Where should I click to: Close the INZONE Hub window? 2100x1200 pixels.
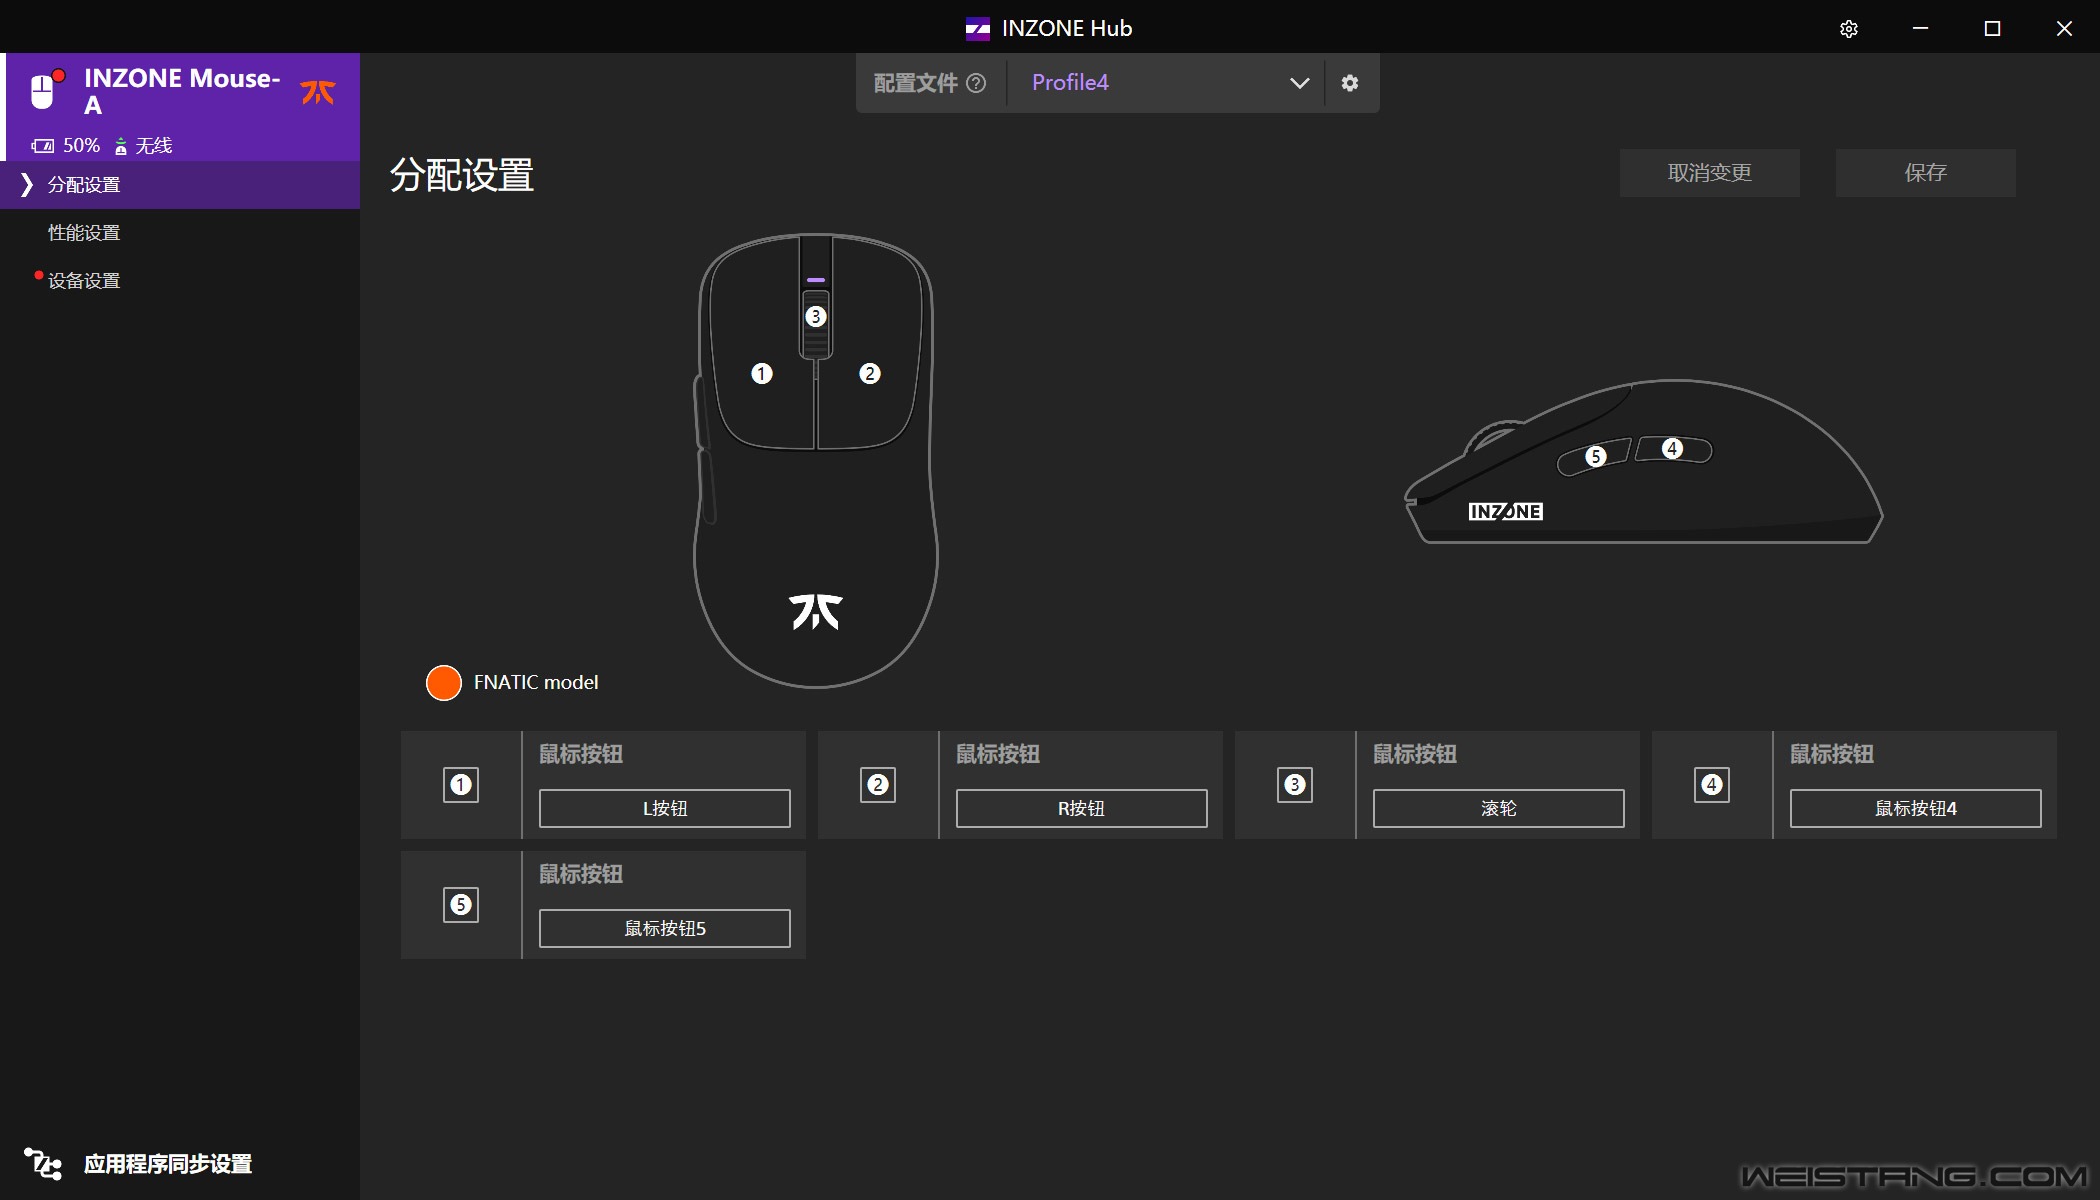(2064, 29)
